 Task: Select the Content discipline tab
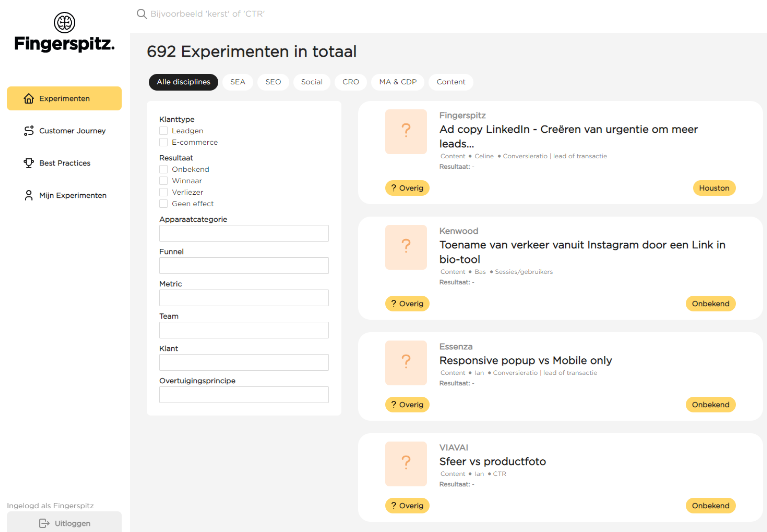tap(451, 82)
